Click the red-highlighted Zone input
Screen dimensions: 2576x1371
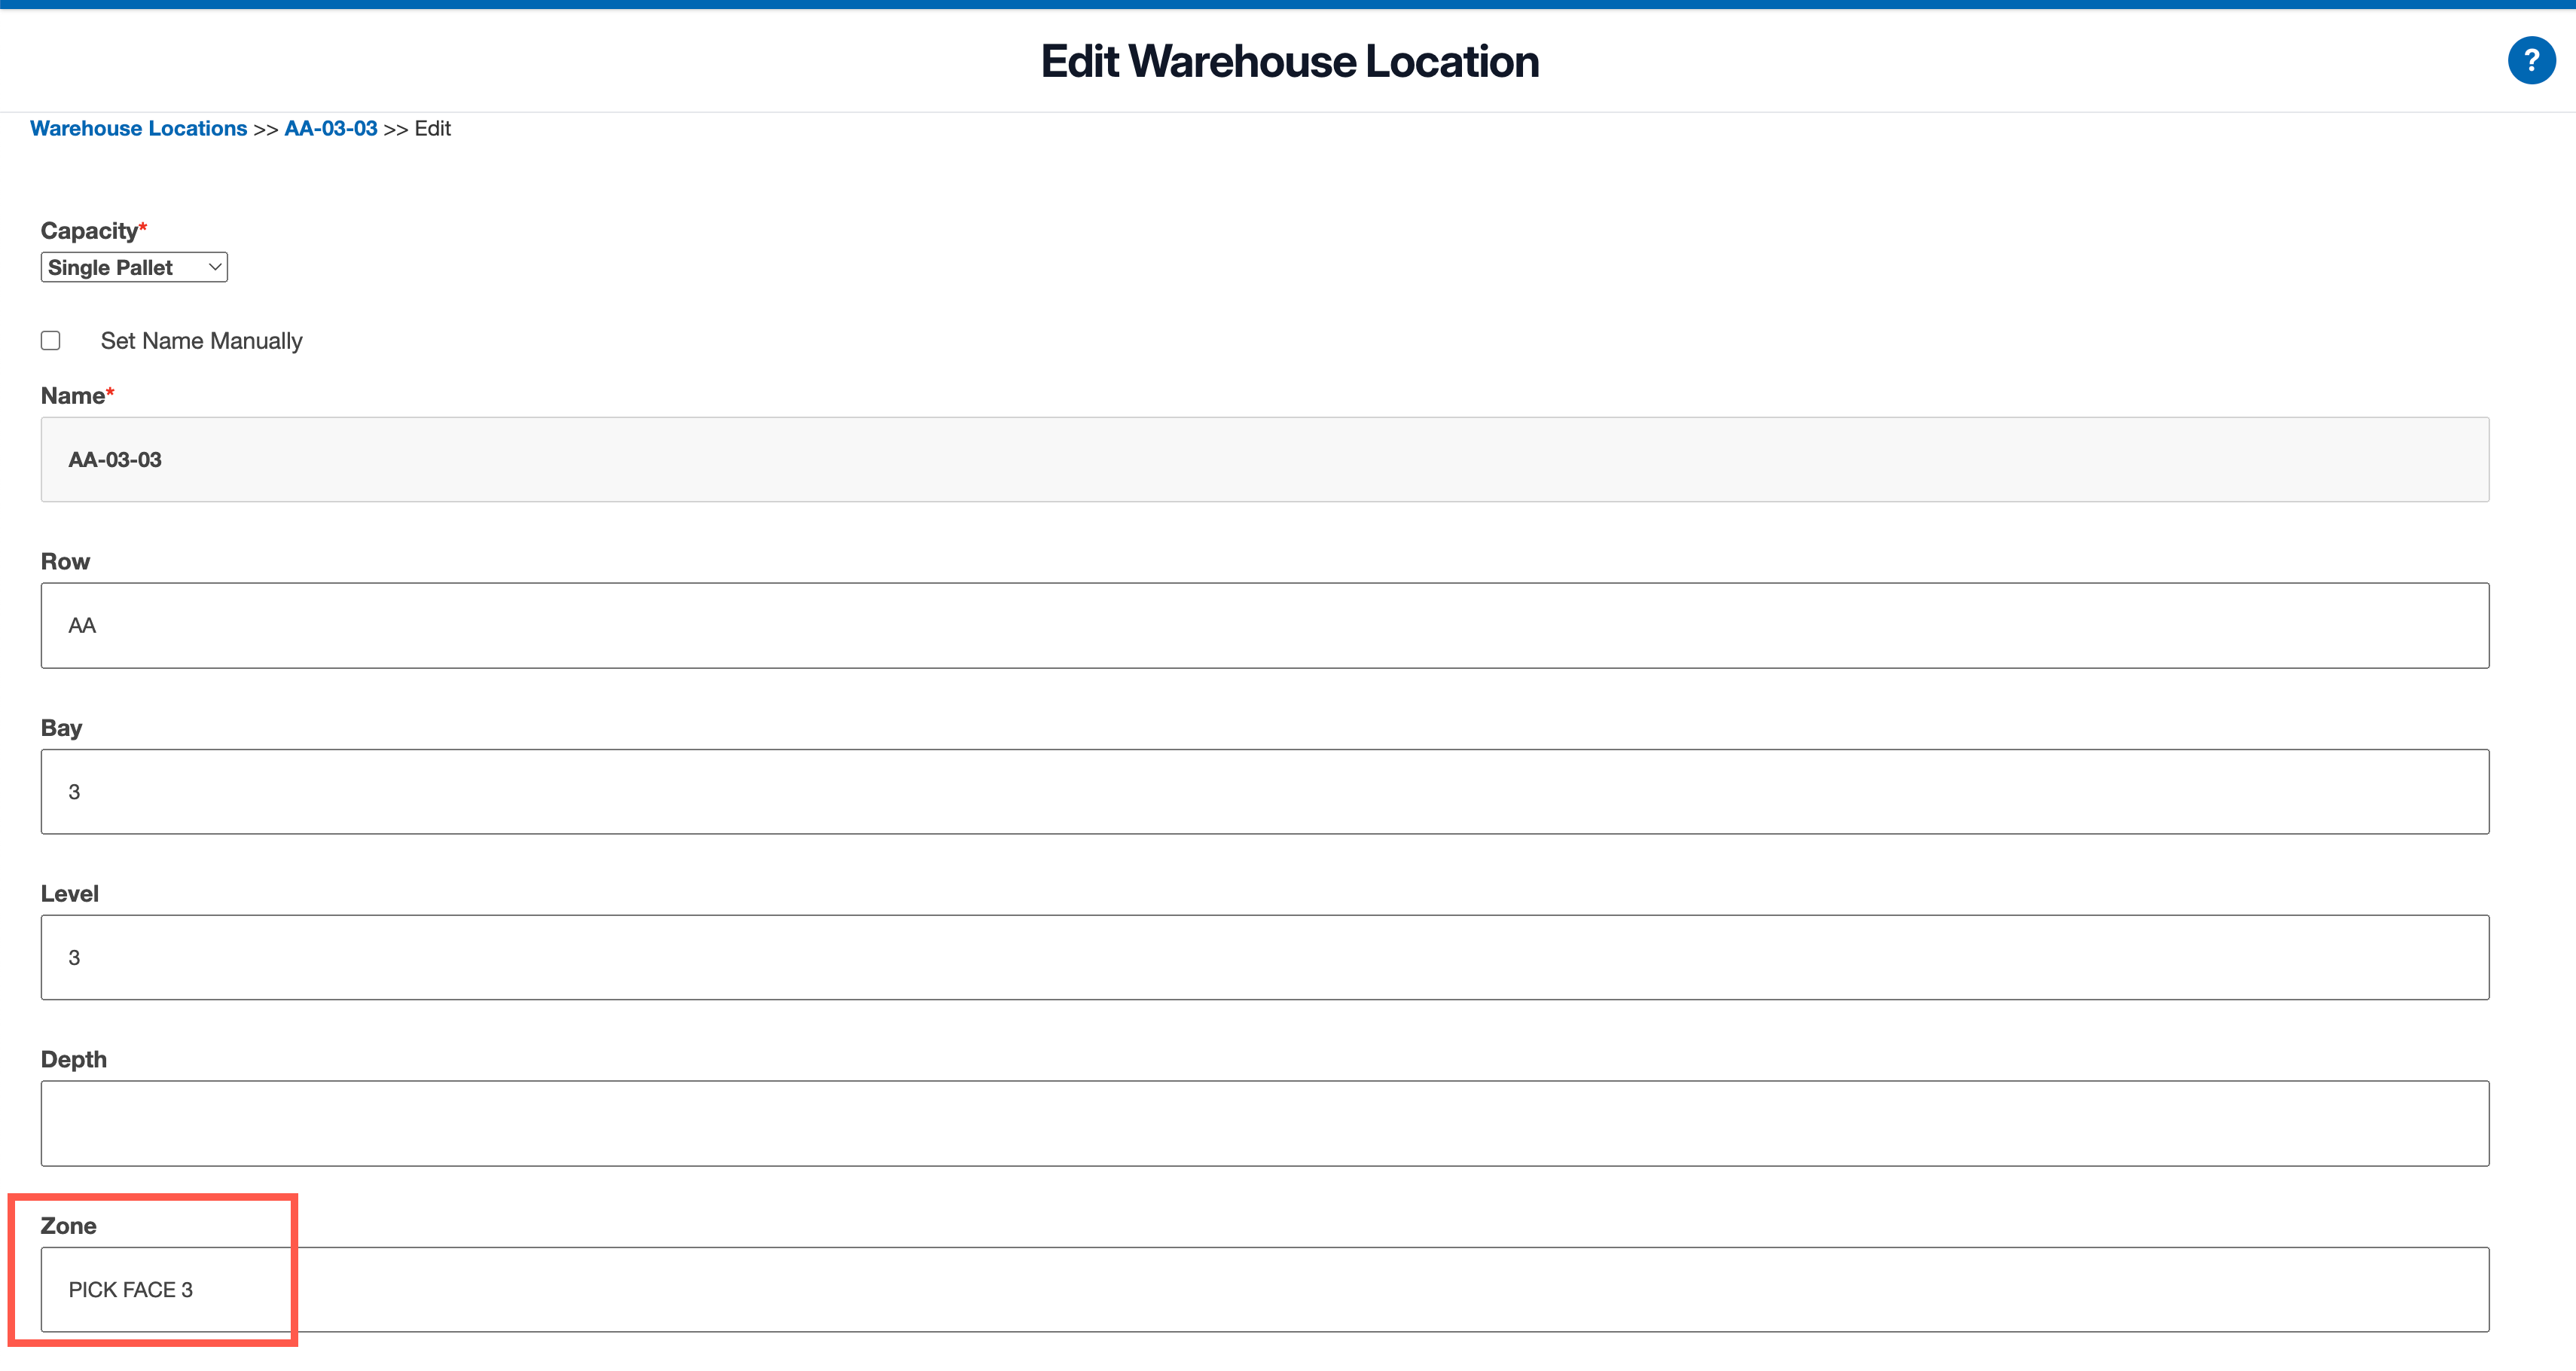165,1289
